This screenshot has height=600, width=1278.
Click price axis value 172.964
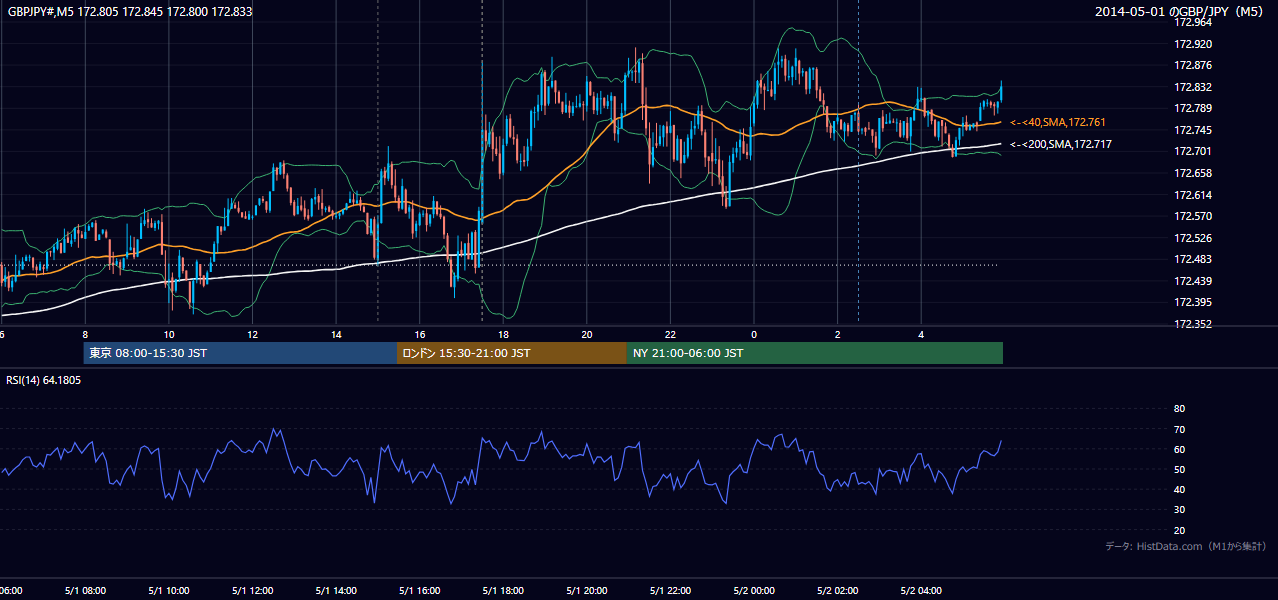1192,22
